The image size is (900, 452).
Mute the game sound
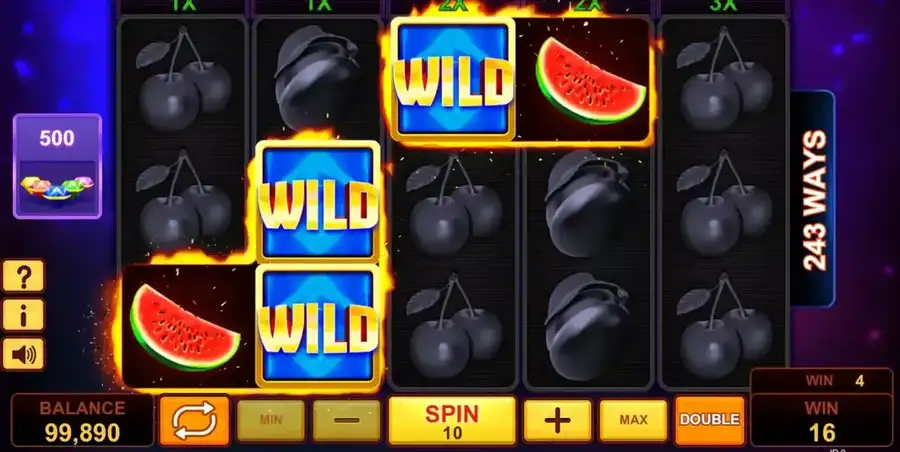(x=24, y=354)
